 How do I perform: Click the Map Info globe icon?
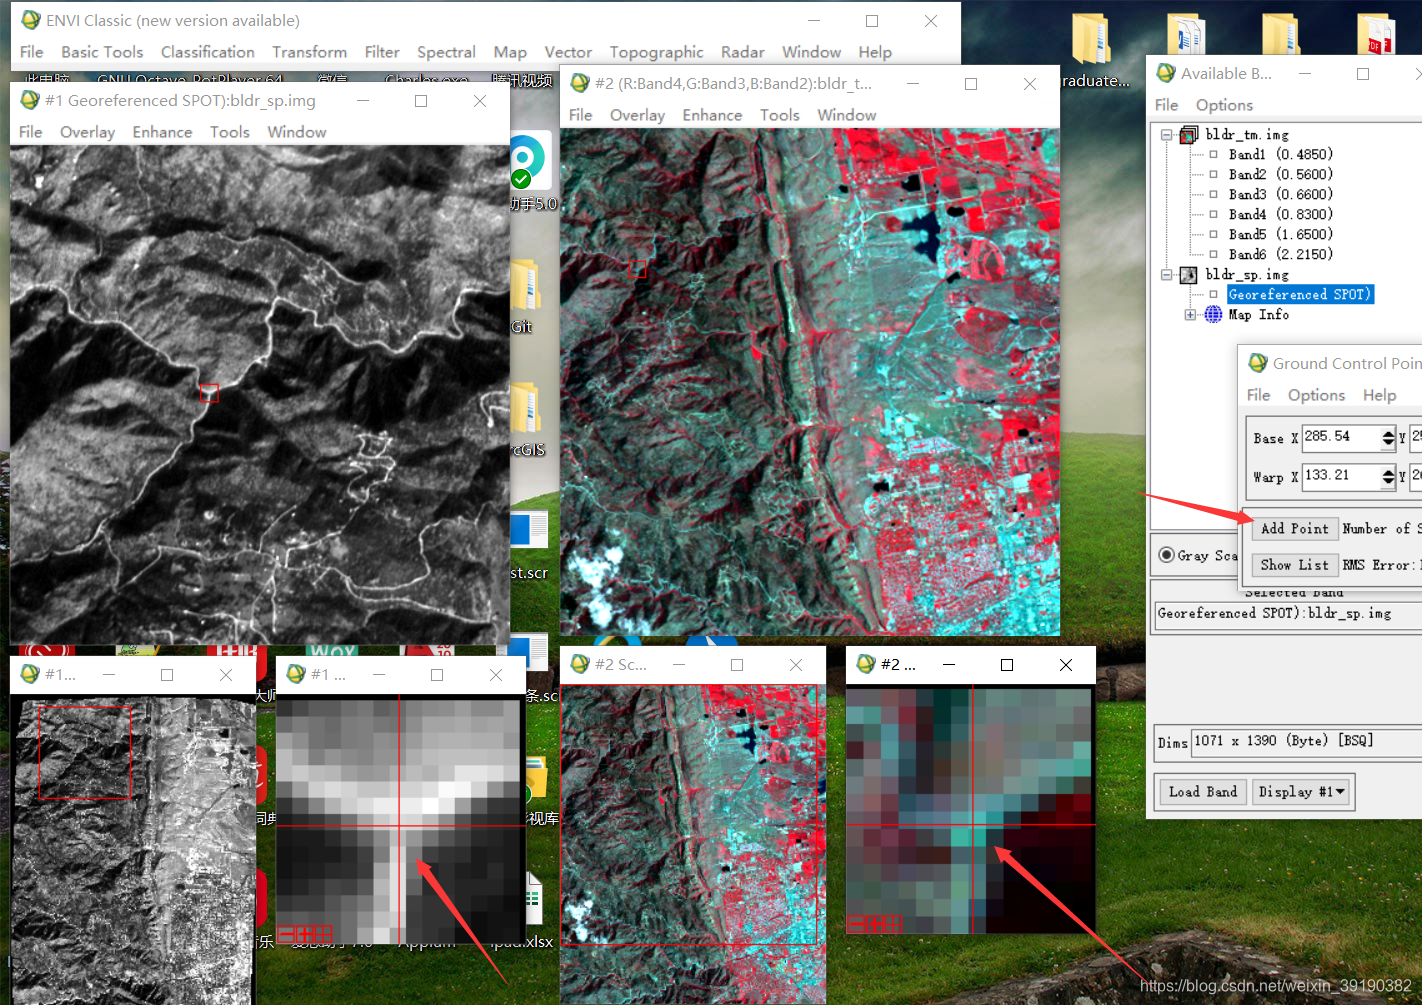tap(1213, 315)
